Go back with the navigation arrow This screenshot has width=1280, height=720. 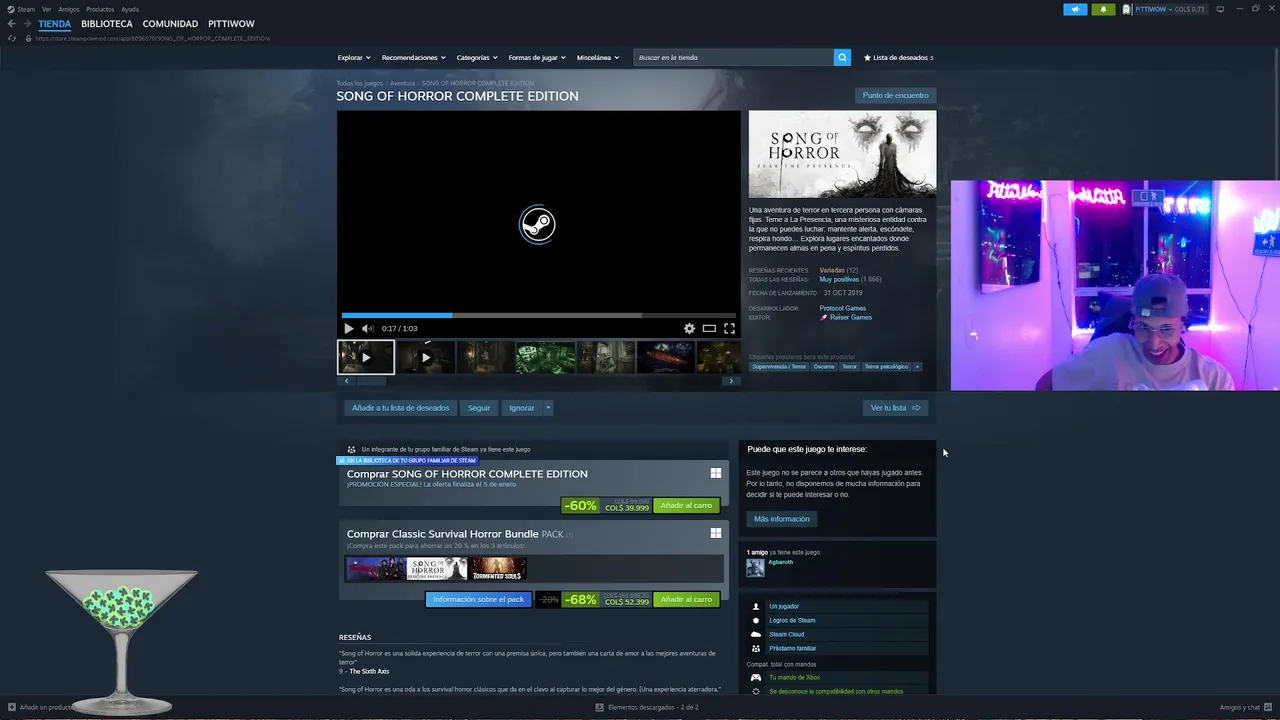click(x=12, y=24)
